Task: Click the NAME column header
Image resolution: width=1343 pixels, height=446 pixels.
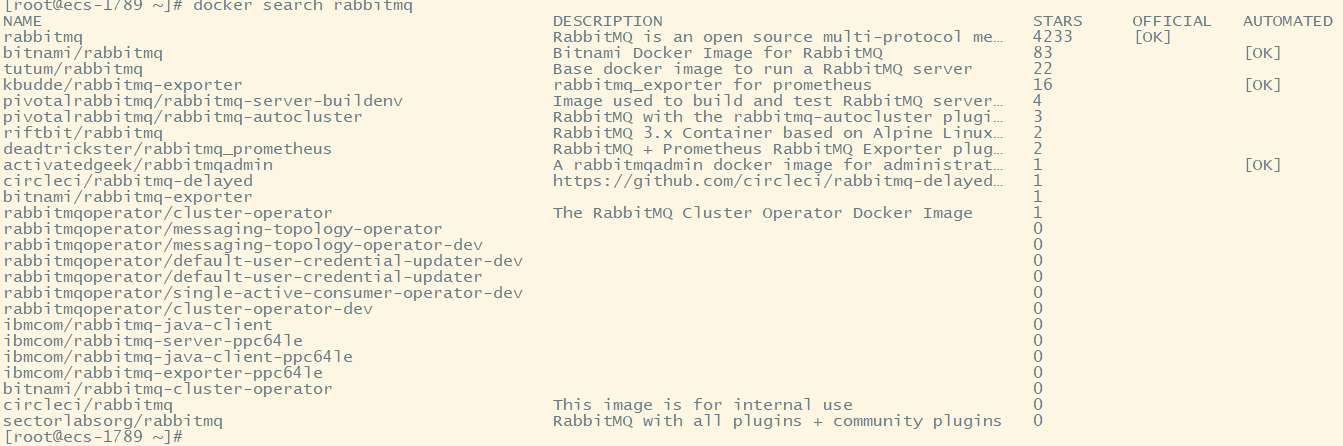Action: (x=23, y=21)
